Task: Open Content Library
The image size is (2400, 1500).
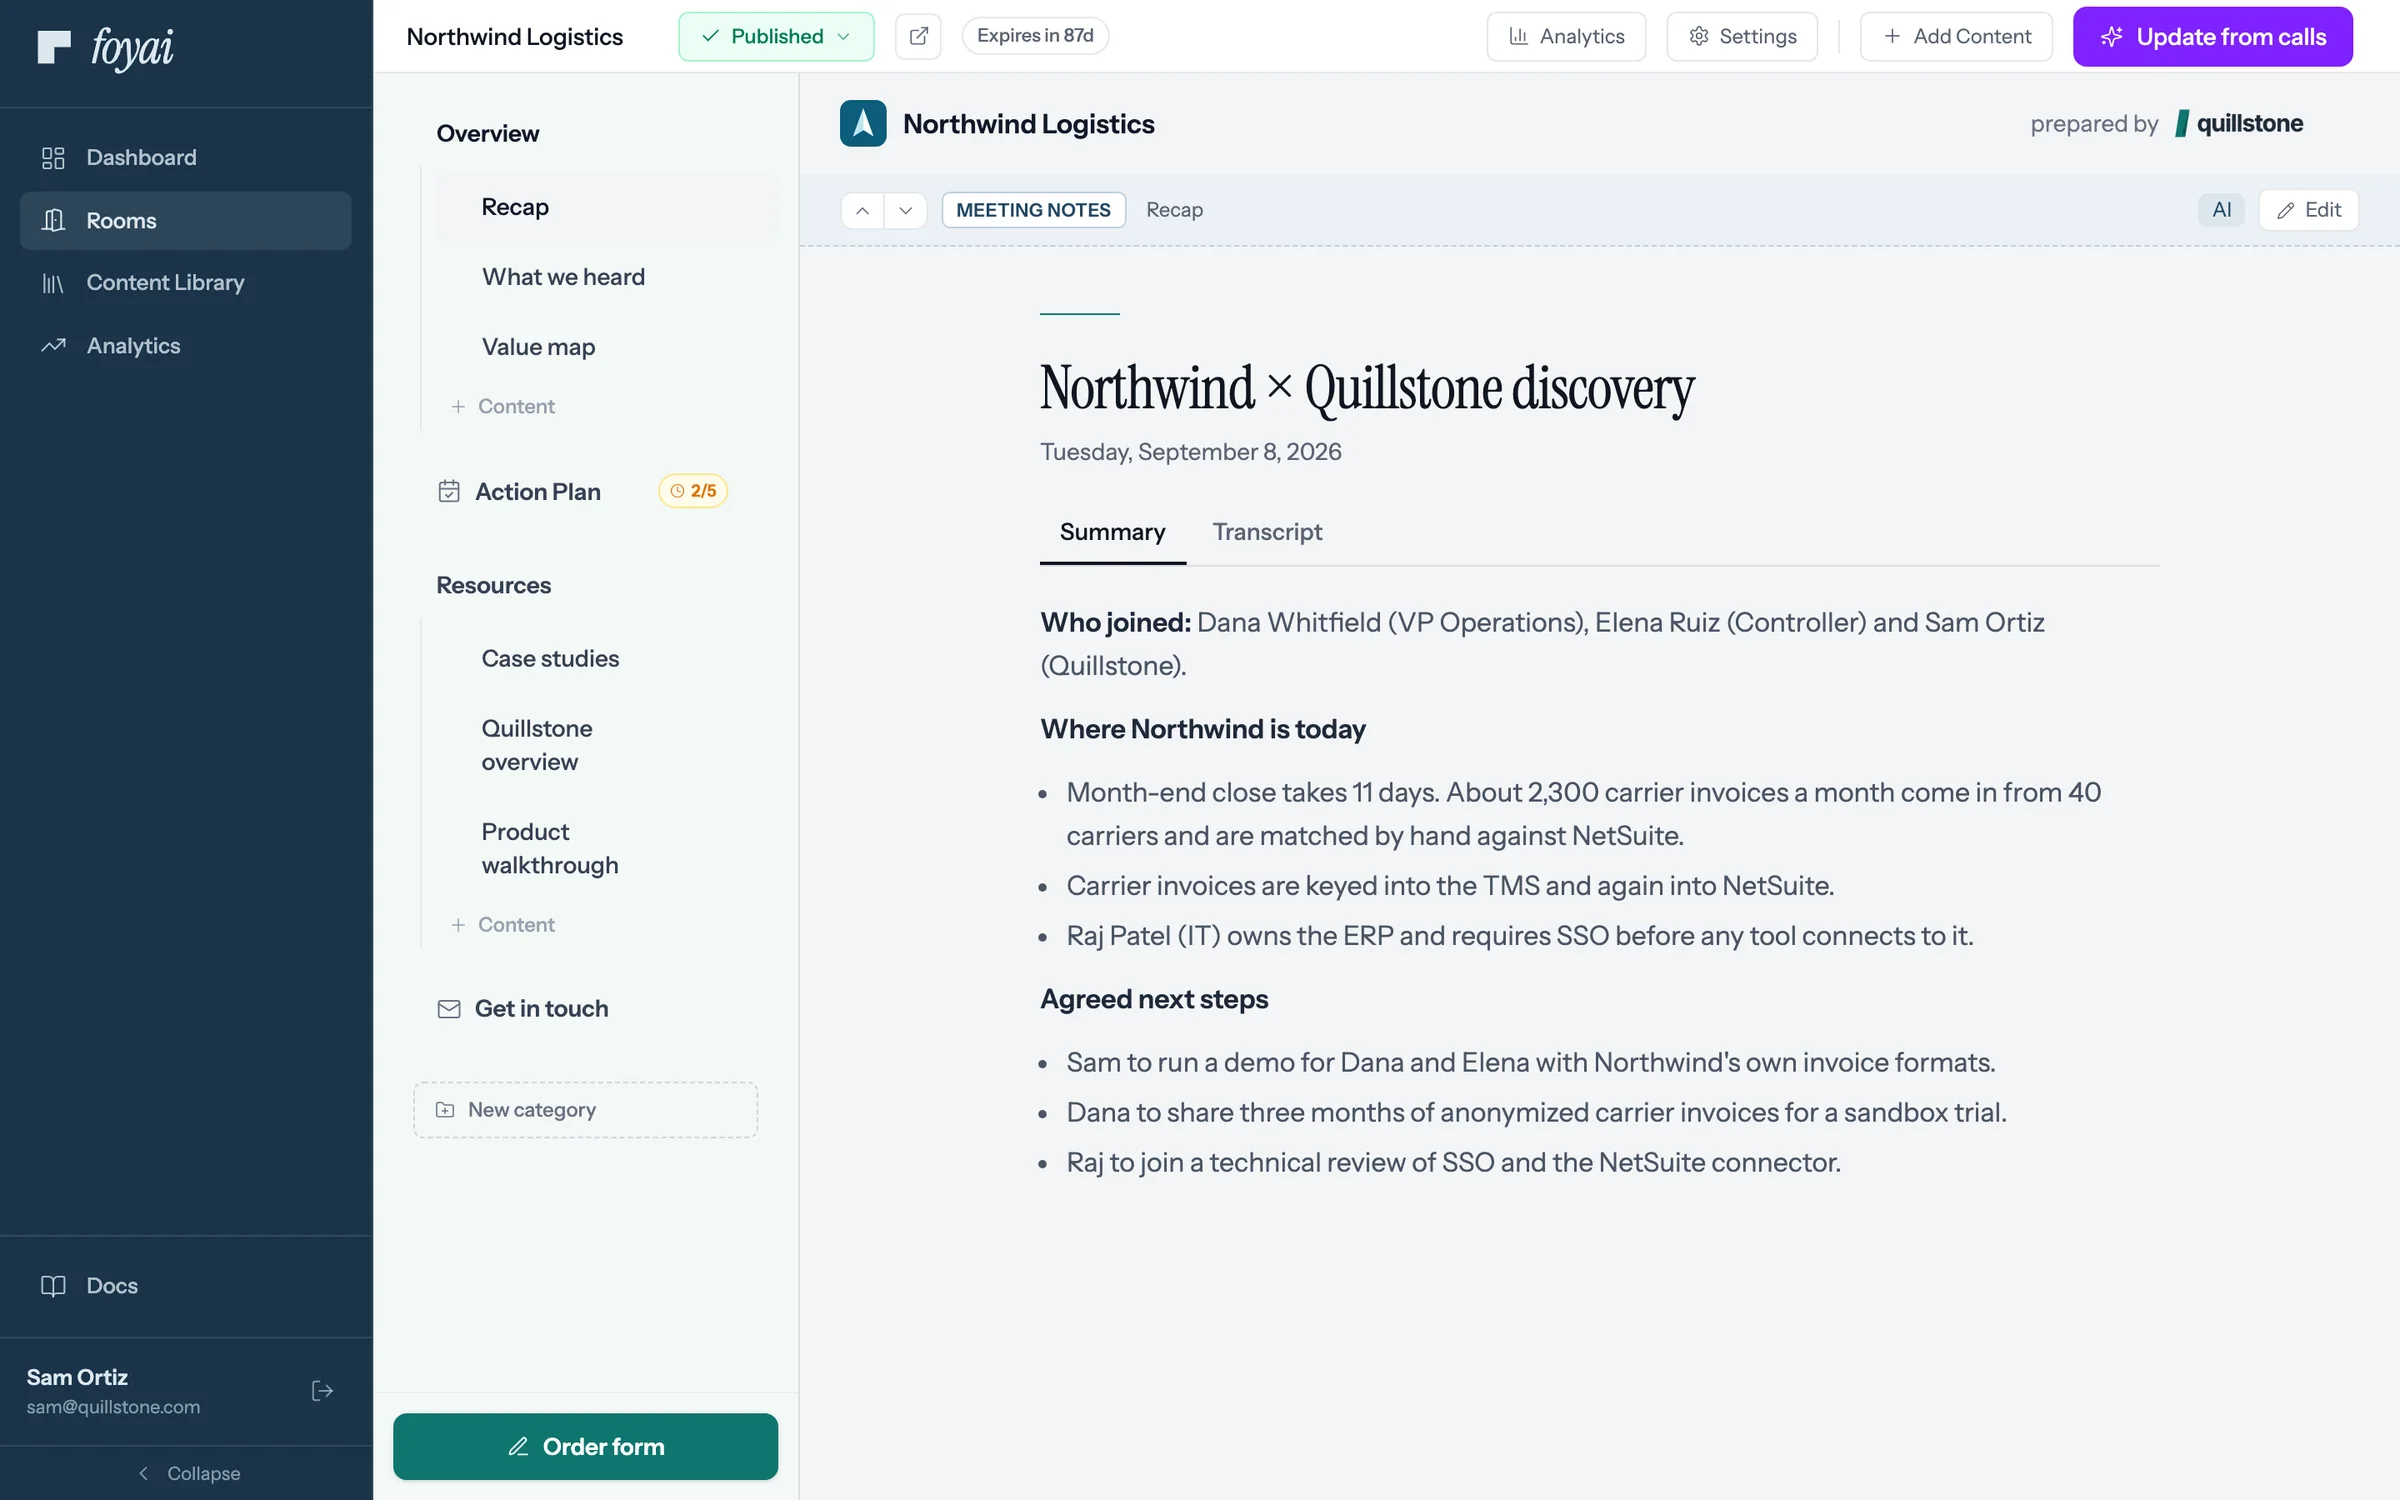Action: point(185,283)
